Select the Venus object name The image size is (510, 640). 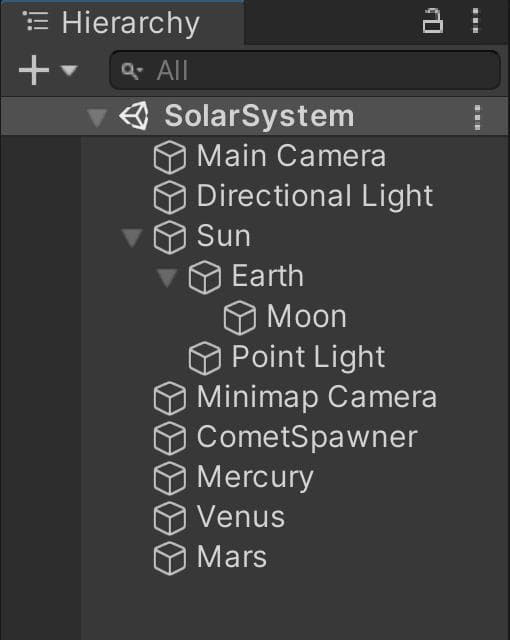240,517
